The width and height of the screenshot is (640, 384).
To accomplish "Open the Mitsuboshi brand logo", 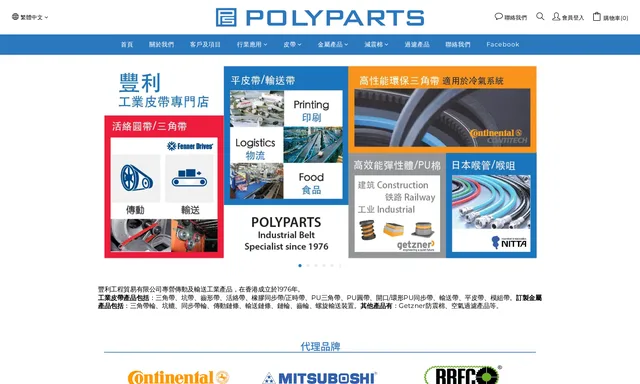I will click(x=320, y=377).
